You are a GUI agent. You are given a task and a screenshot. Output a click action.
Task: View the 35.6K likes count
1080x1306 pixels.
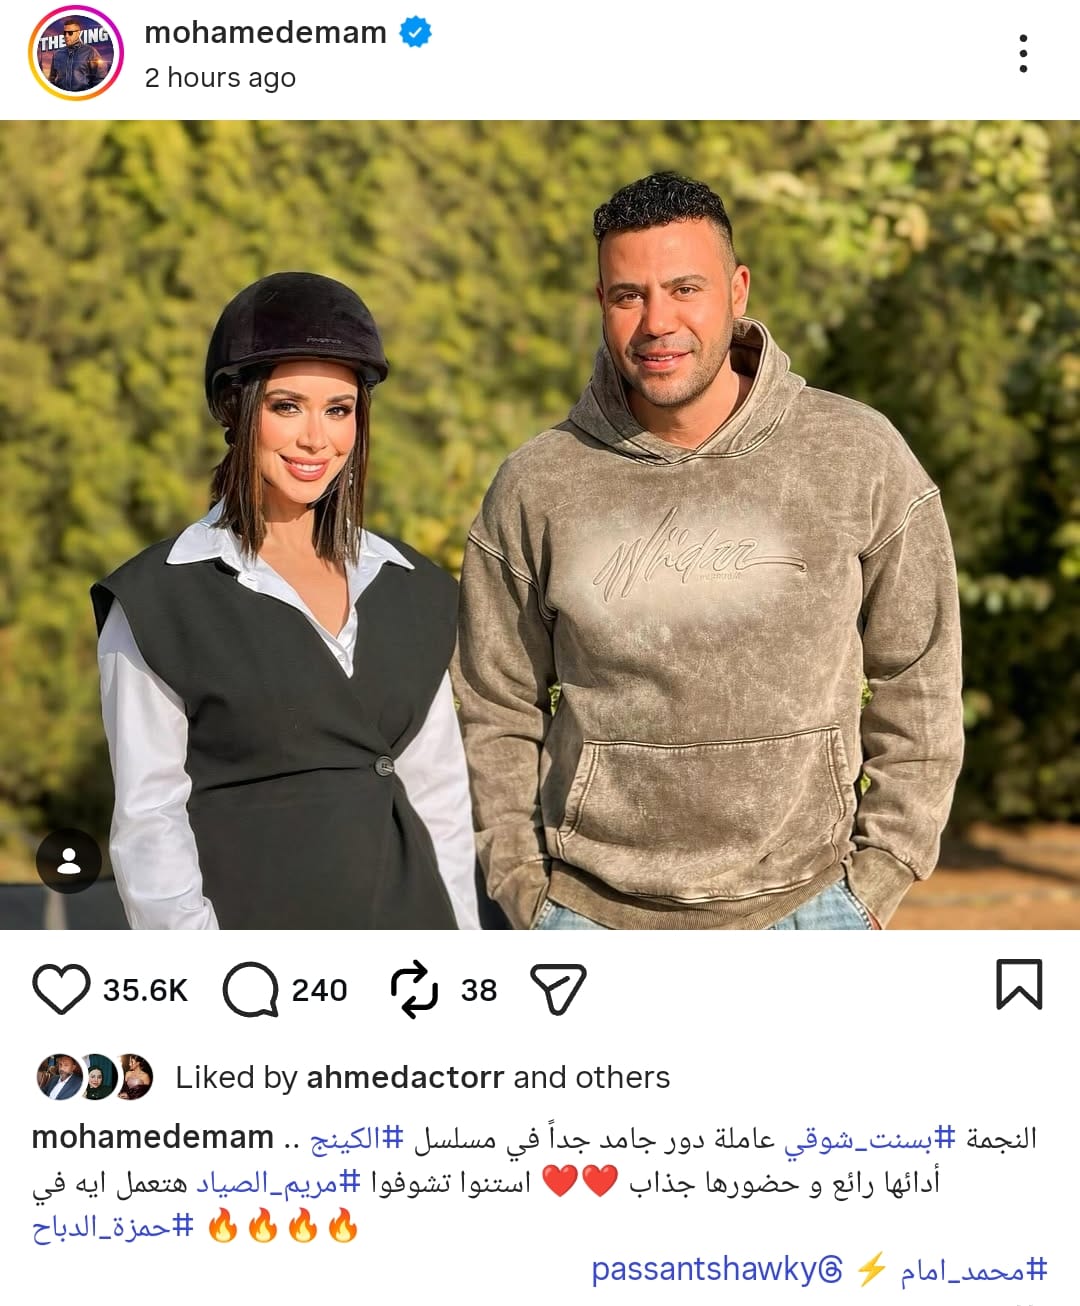point(145,990)
